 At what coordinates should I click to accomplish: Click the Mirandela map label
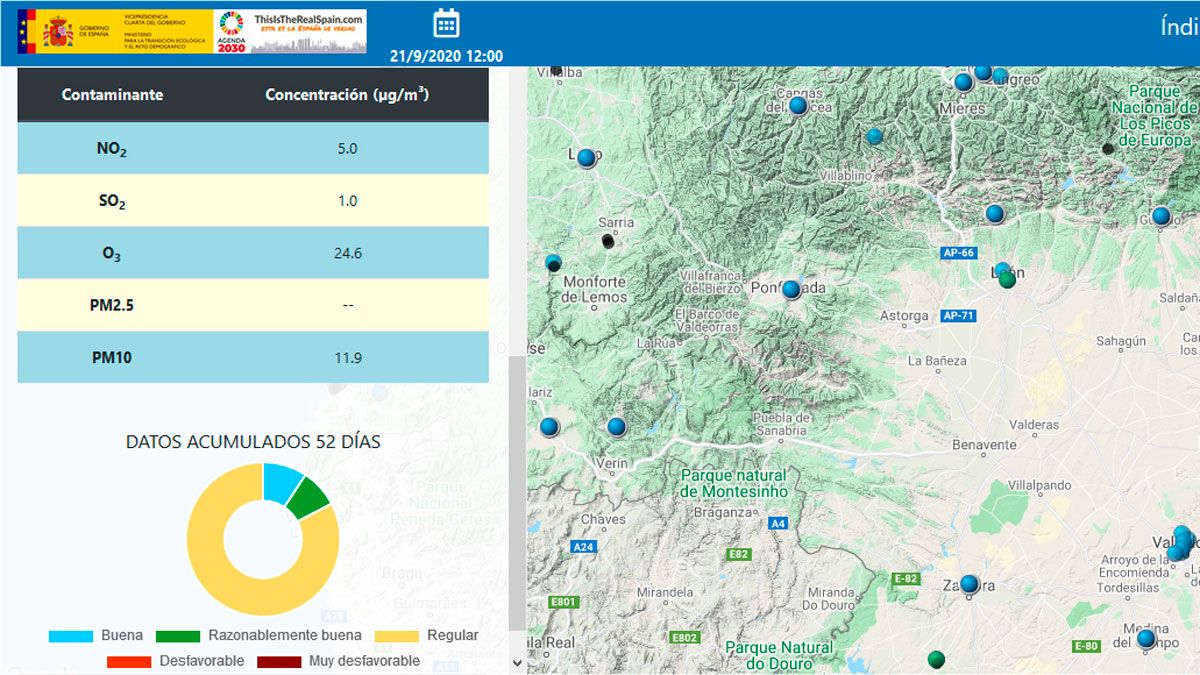665,592
